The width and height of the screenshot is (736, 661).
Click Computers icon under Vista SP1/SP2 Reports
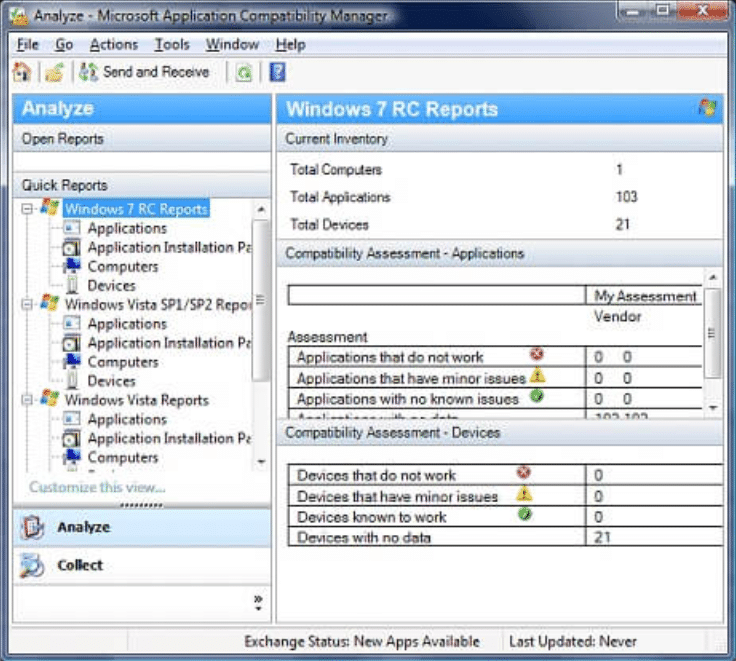(72, 361)
